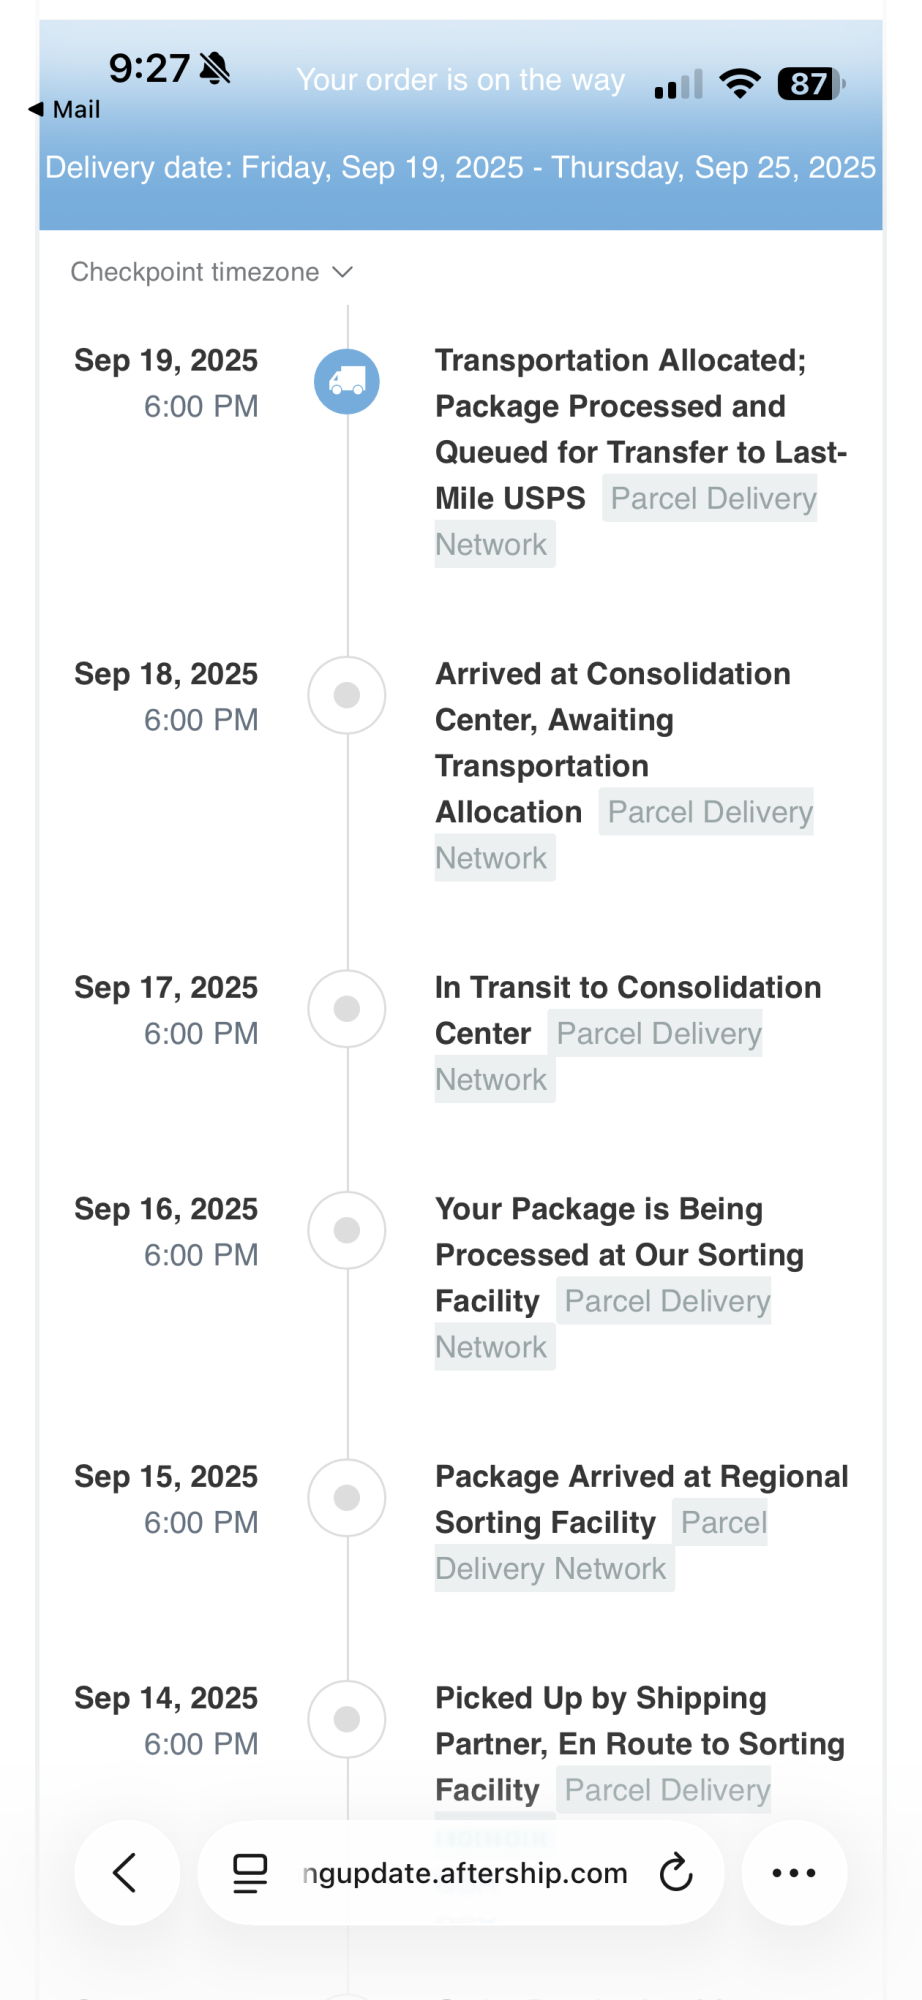Tap the Wi-Fi status icon
This screenshot has height=2000, width=922.
pos(739,84)
